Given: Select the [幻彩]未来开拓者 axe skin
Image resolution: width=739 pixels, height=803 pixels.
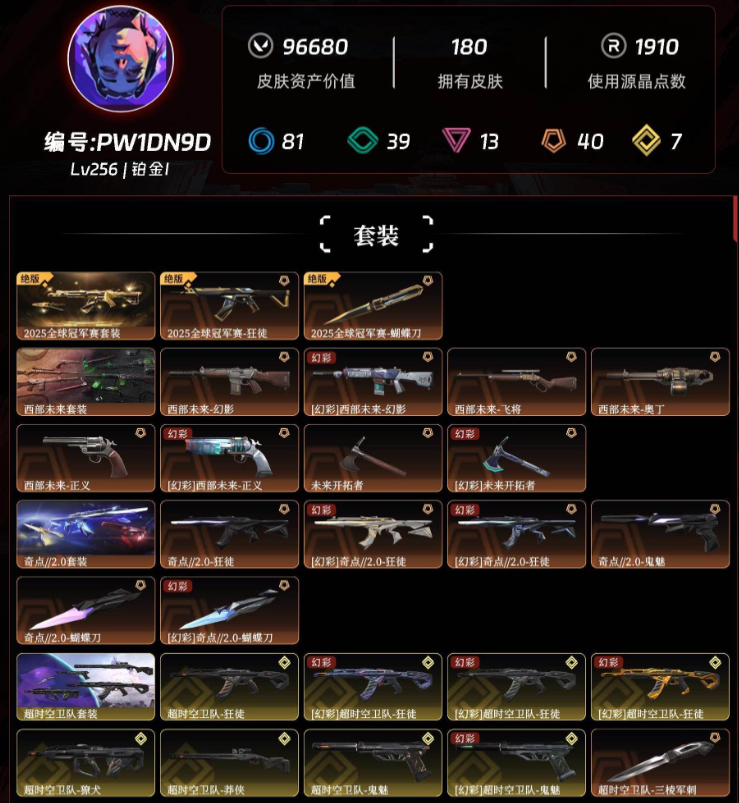Looking at the screenshot, I should (x=516, y=458).
